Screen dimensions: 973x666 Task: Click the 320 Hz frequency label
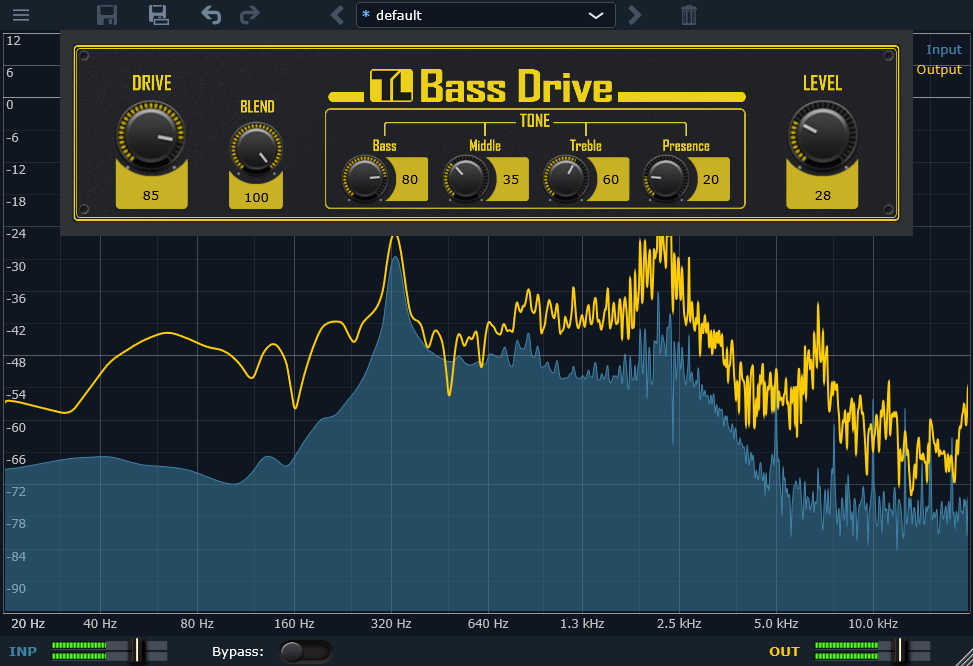[391, 624]
